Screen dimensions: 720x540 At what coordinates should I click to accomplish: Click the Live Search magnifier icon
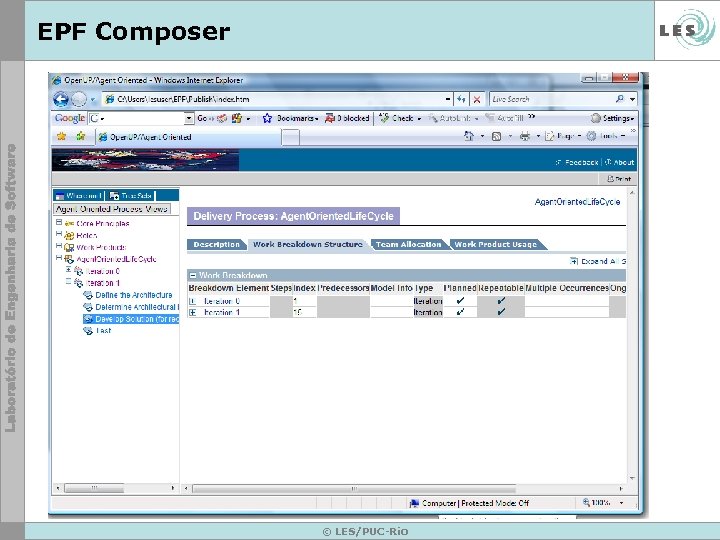pos(620,99)
